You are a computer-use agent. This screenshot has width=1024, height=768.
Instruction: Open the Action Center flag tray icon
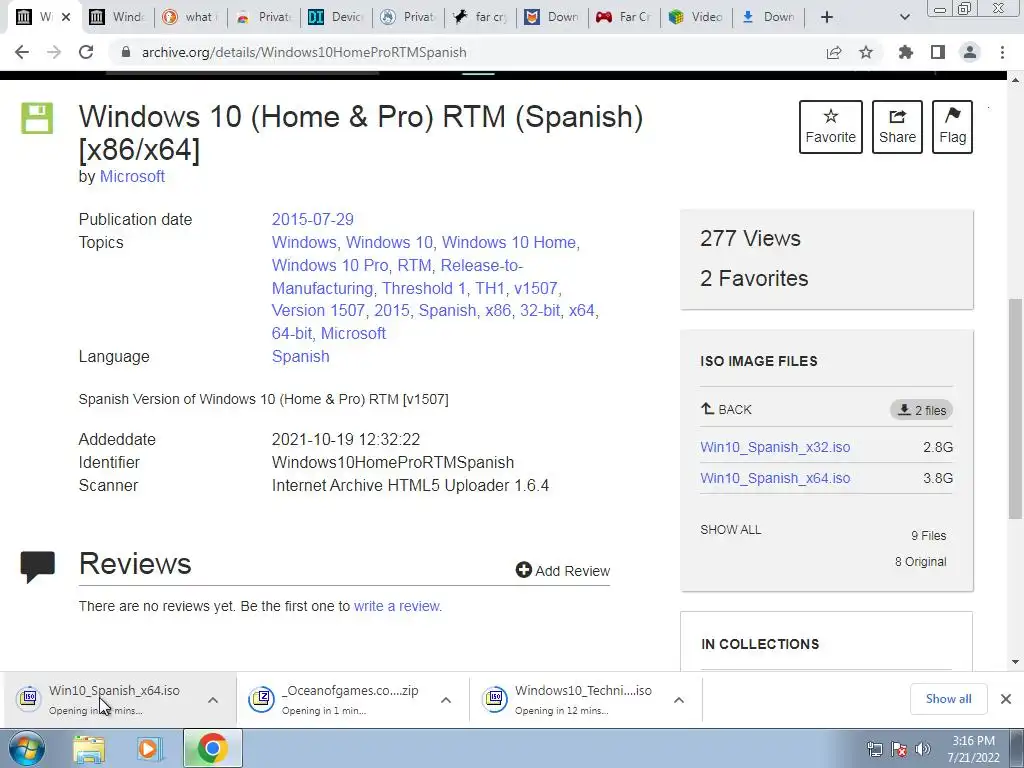[899, 749]
